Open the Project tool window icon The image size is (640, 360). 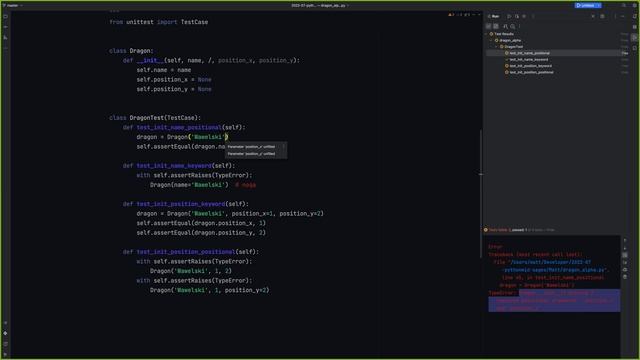pyautogui.click(x=5, y=16)
